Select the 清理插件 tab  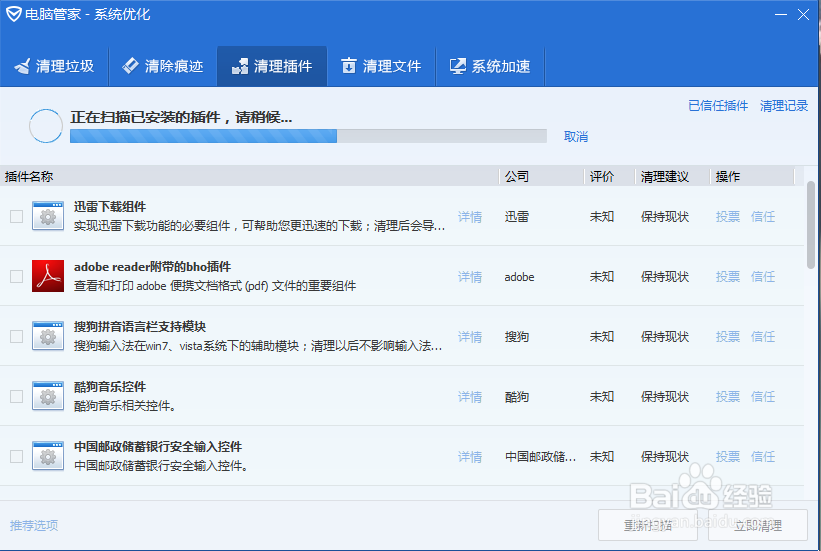[272, 66]
